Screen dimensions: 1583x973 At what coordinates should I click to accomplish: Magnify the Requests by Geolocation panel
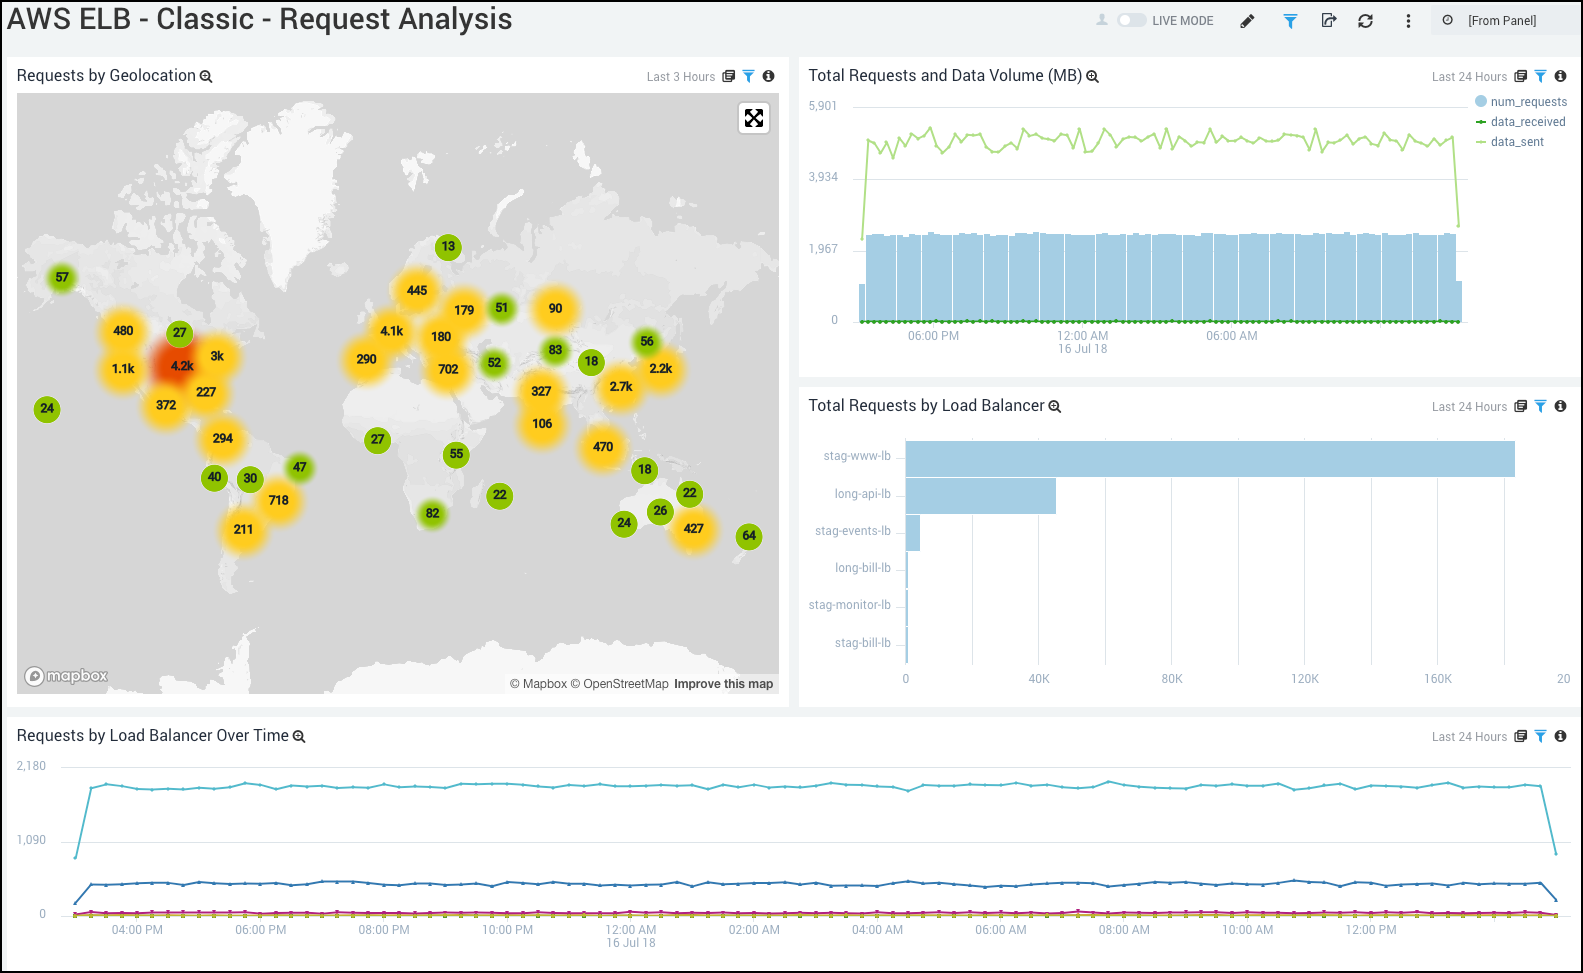(x=206, y=77)
